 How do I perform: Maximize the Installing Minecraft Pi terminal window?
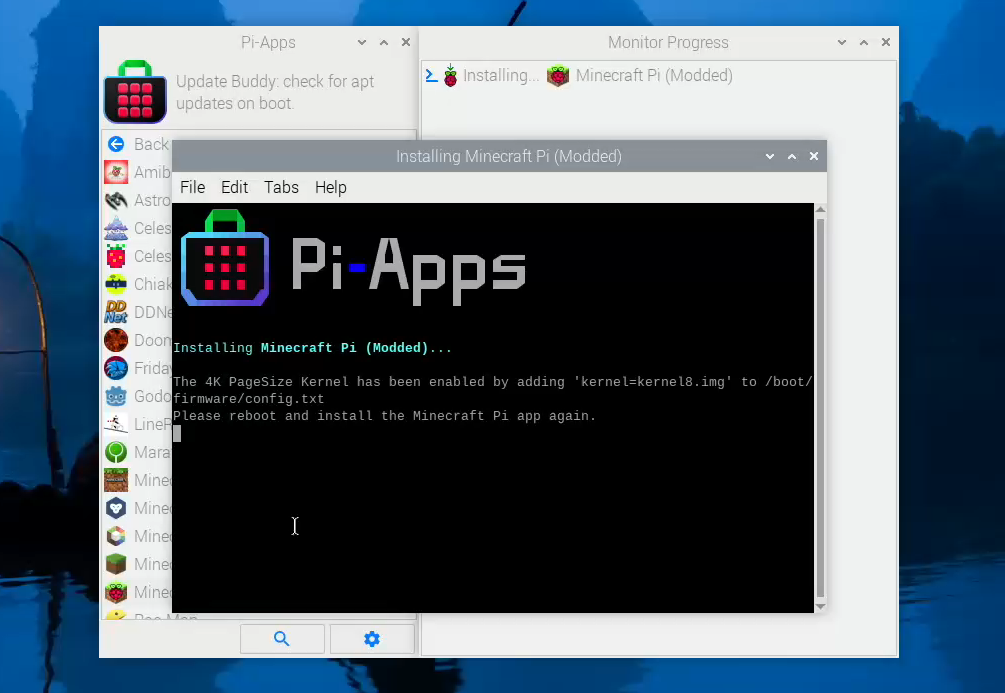pyautogui.click(x=792, y=156)
